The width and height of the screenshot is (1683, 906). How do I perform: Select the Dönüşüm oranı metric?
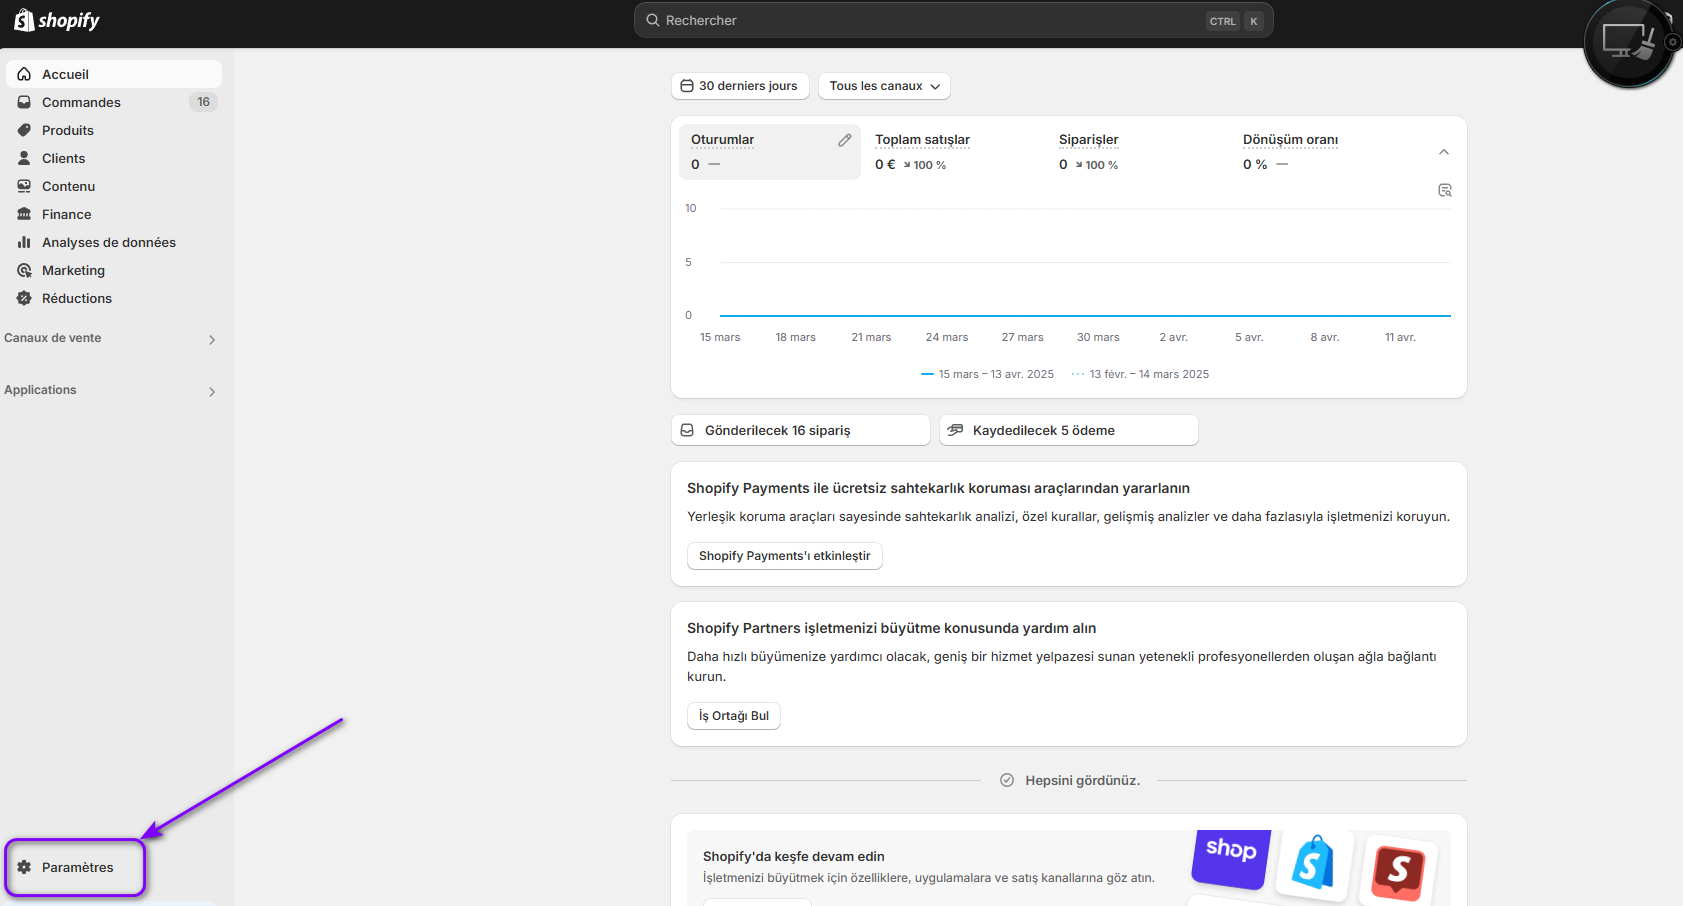1321,152
